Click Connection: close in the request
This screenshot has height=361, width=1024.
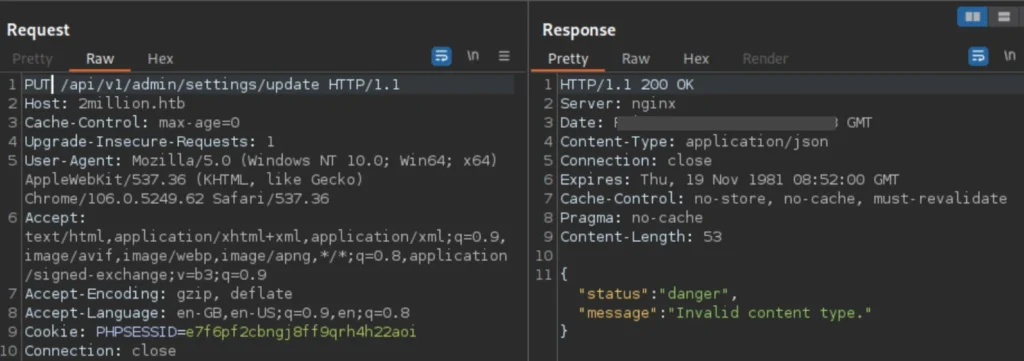(x=100, y=351)
